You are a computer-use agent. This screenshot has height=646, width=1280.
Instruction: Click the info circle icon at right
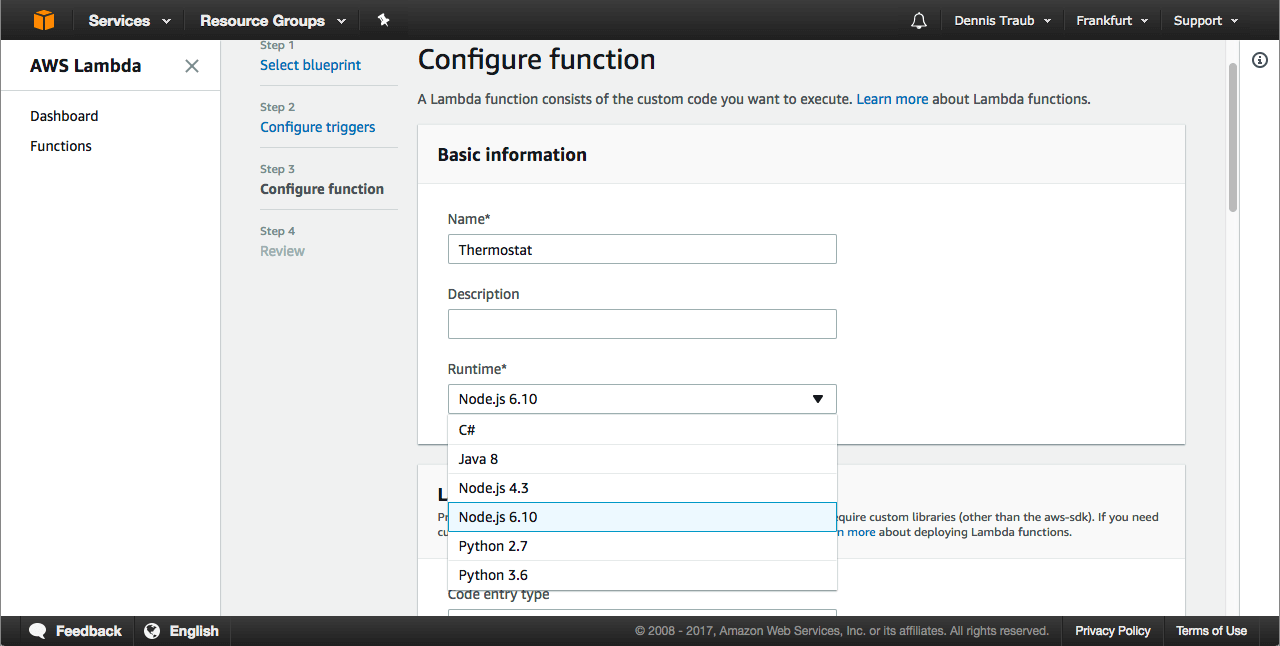pyautogui.click(x=1260, y=60)
